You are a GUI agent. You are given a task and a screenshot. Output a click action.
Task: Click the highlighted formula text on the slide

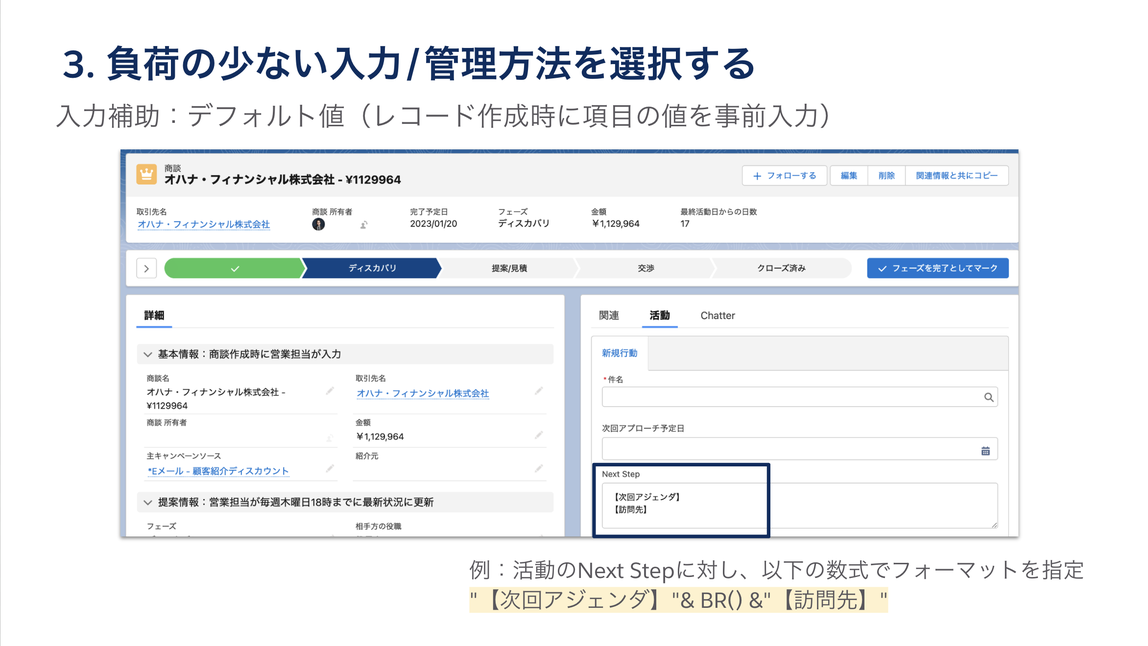[678, 600]
